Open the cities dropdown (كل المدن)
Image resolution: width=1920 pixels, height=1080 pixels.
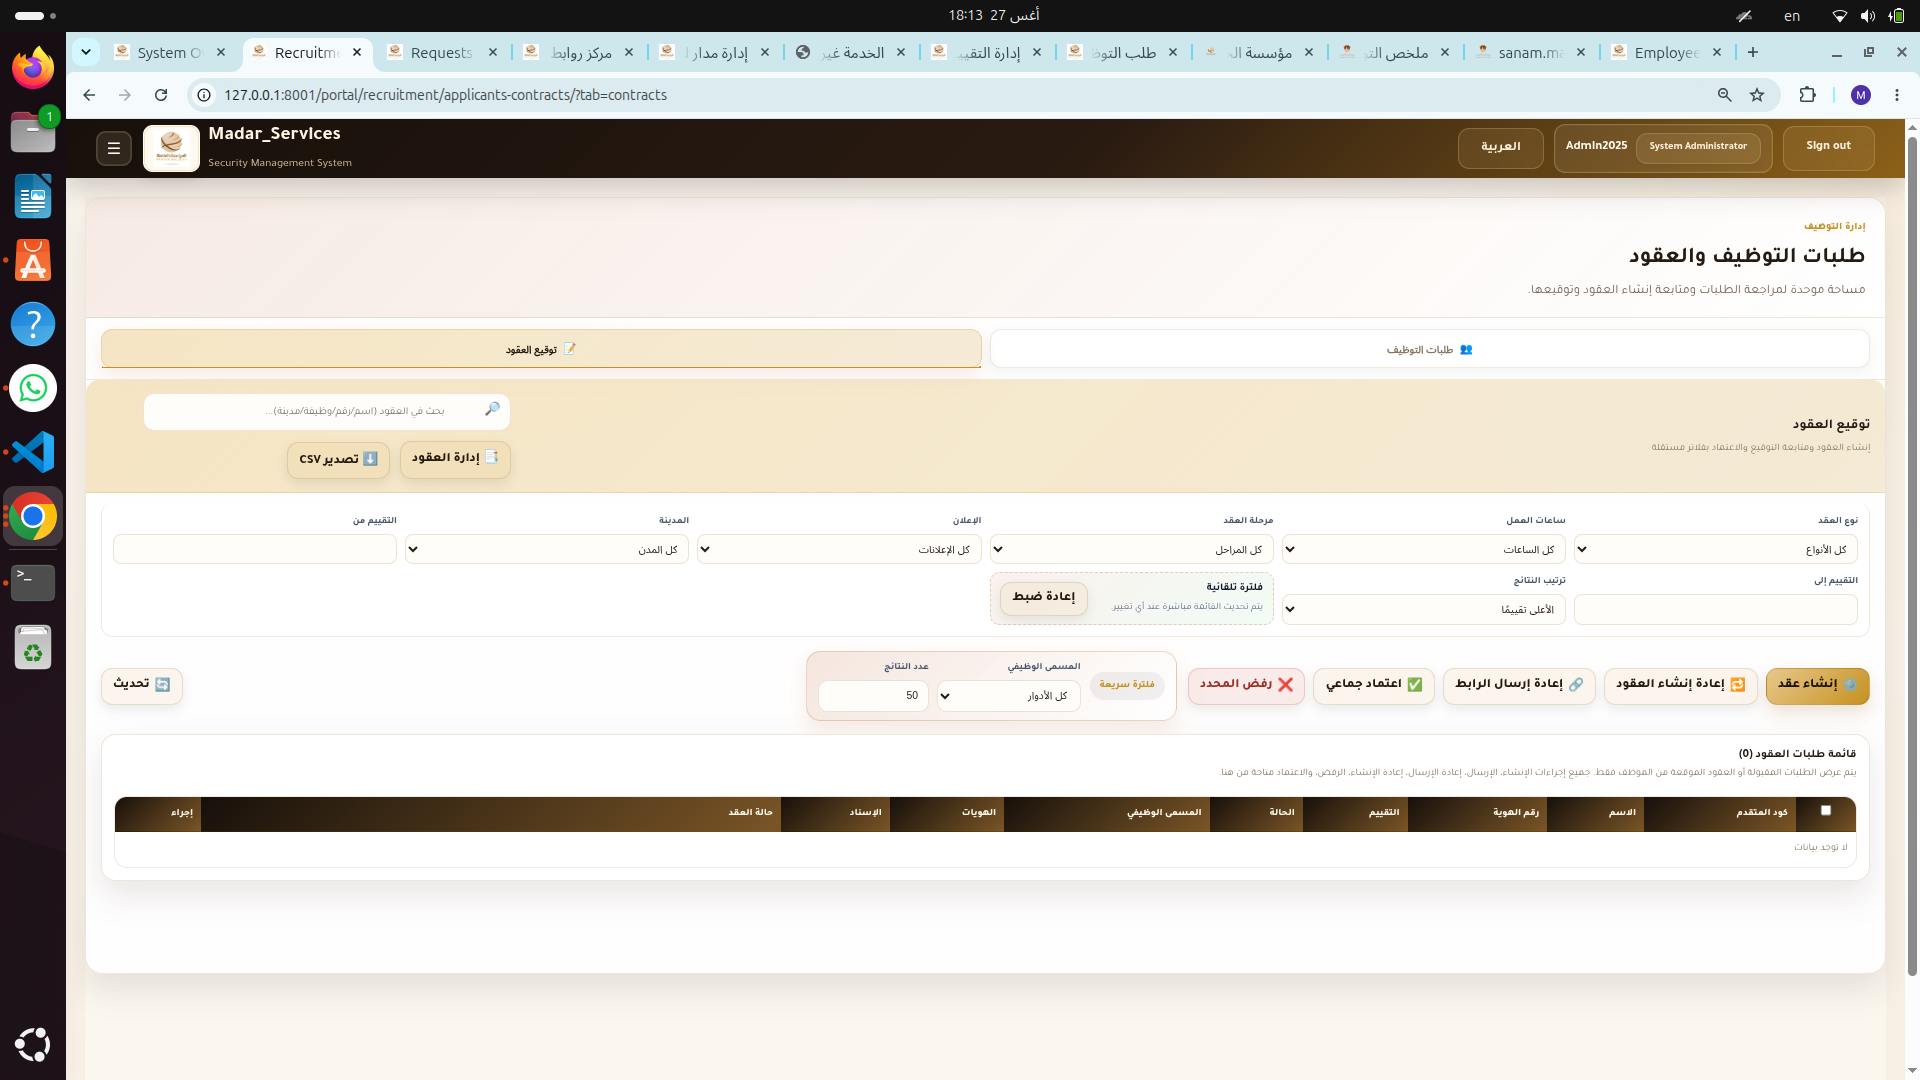click(547, 549)
